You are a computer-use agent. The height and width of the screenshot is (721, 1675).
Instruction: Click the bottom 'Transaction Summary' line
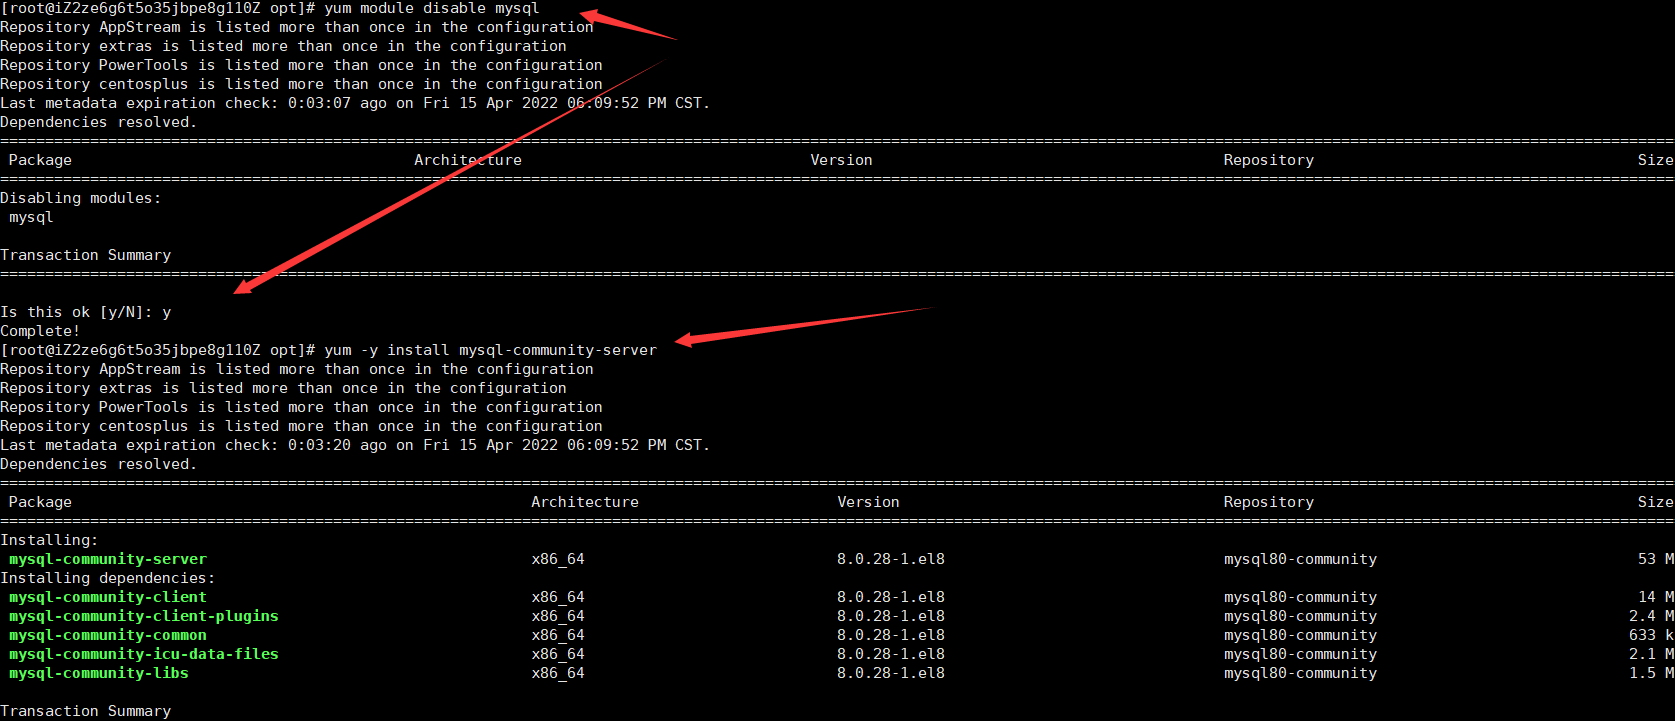coord(86,711)
